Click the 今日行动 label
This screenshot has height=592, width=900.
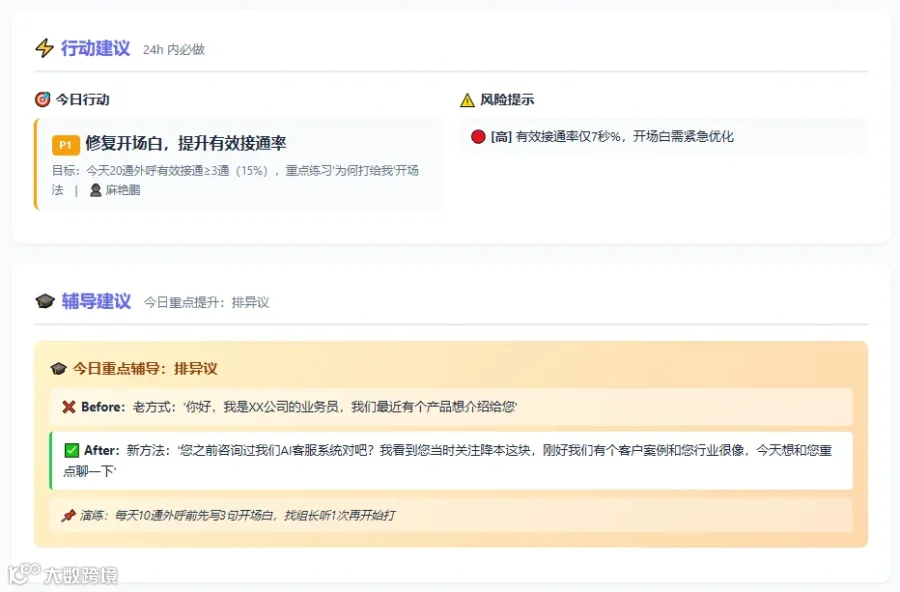point(83,100)
